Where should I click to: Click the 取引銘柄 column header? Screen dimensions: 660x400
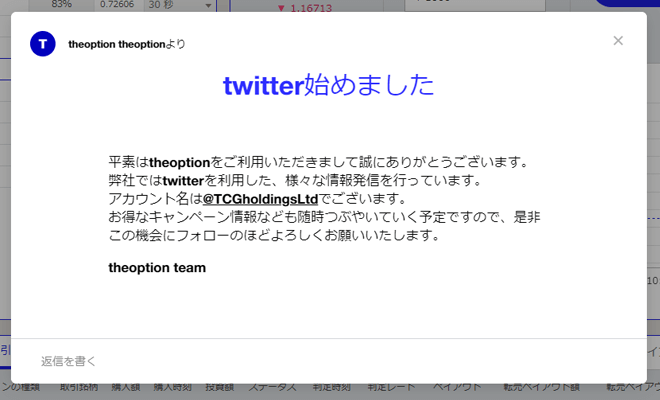point(79,387)
